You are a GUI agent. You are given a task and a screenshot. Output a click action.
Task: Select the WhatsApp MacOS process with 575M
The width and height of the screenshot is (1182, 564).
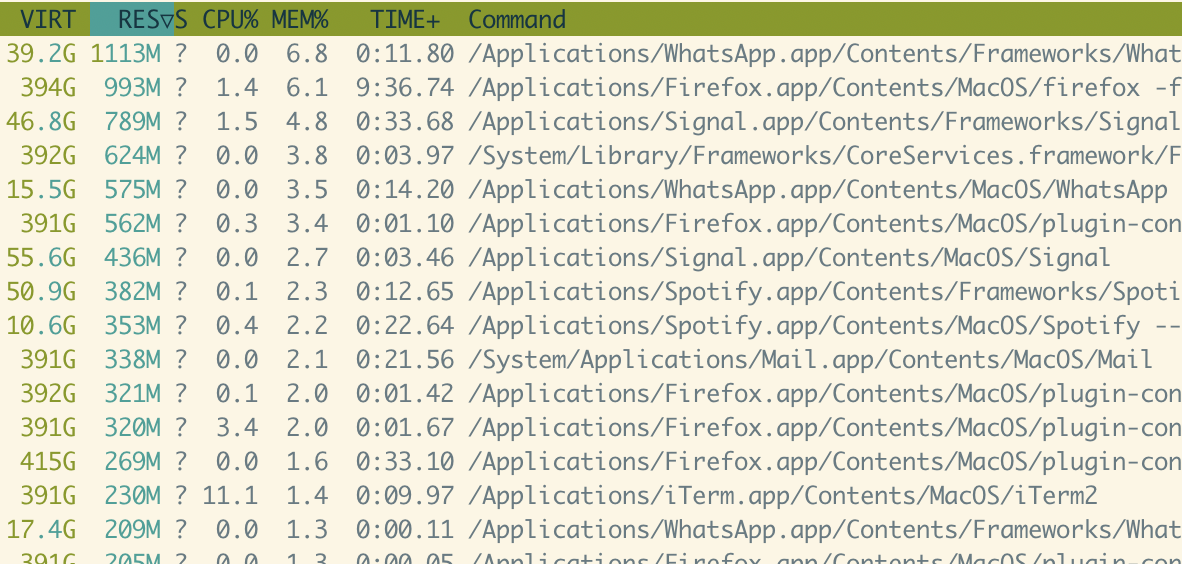click(x=591, y=189)
